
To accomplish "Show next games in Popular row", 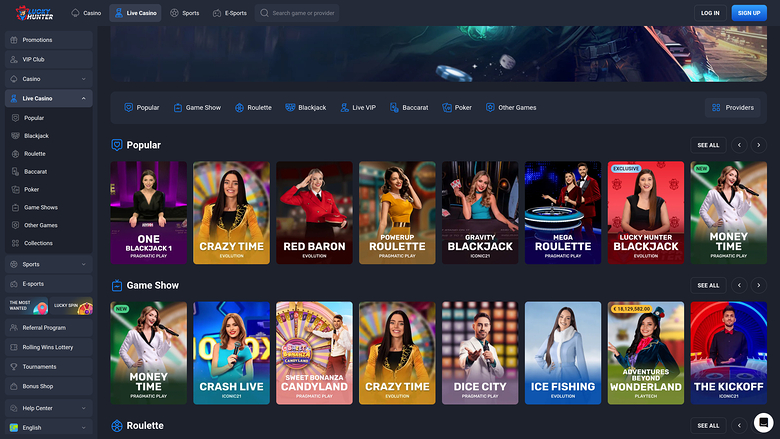I will pos(759,145).
